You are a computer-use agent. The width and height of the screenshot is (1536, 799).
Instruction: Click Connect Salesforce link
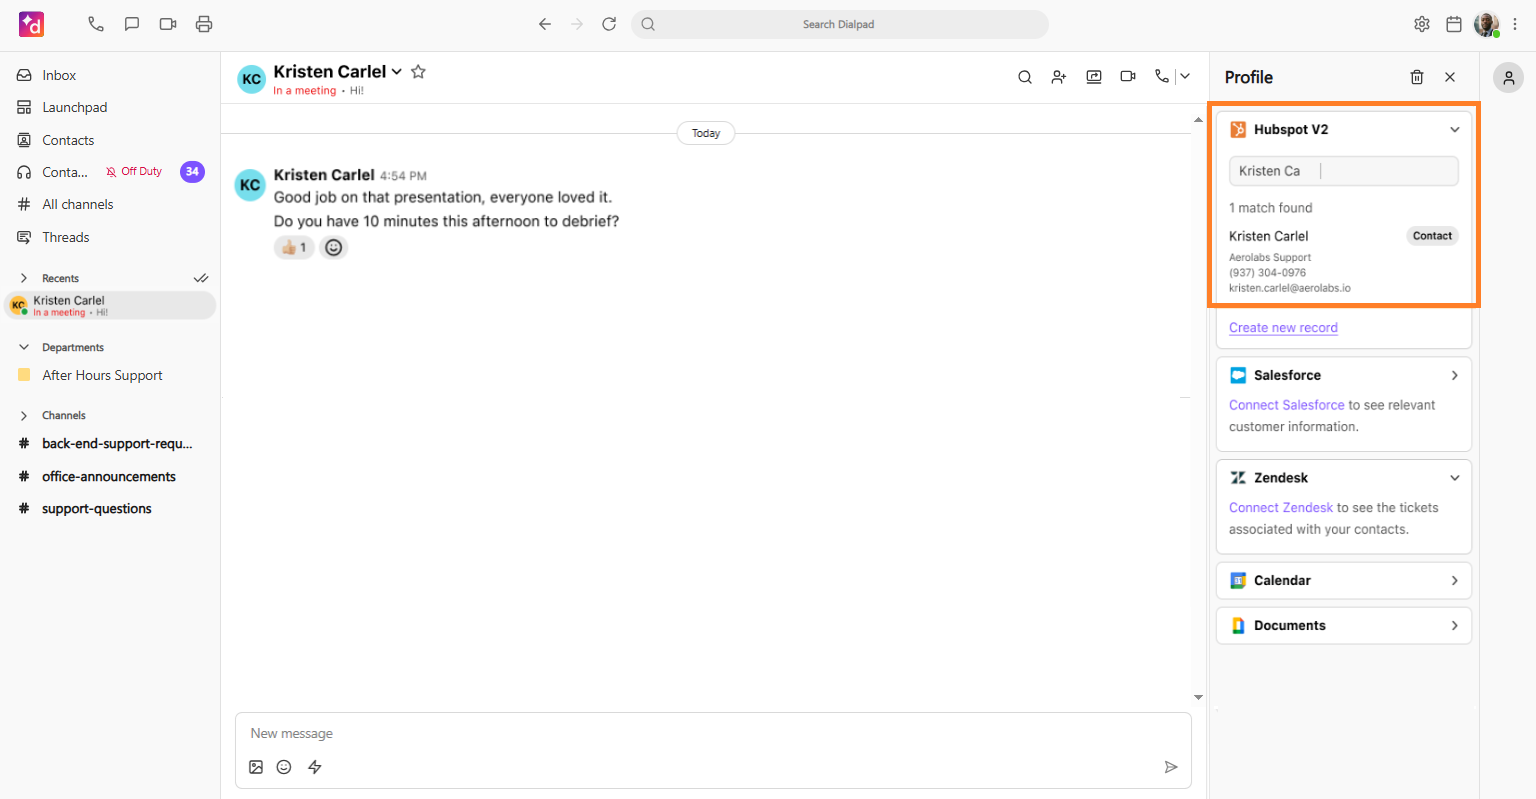tap(1287, 405)
